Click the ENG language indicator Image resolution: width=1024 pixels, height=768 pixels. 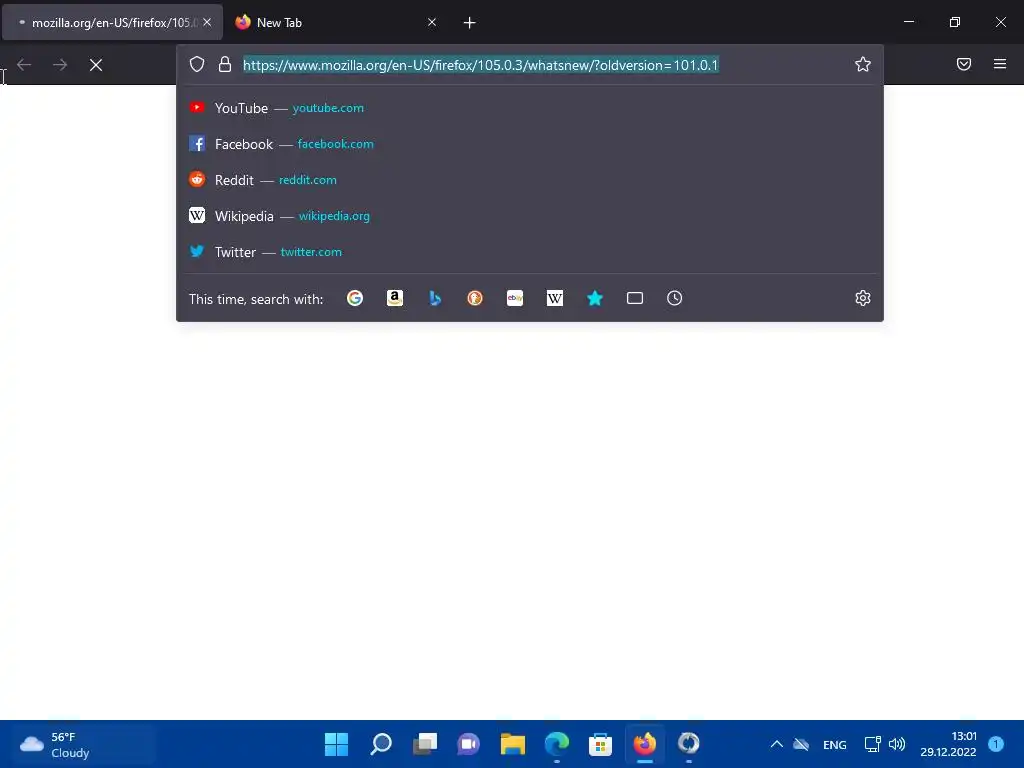(x=835, y=744)
